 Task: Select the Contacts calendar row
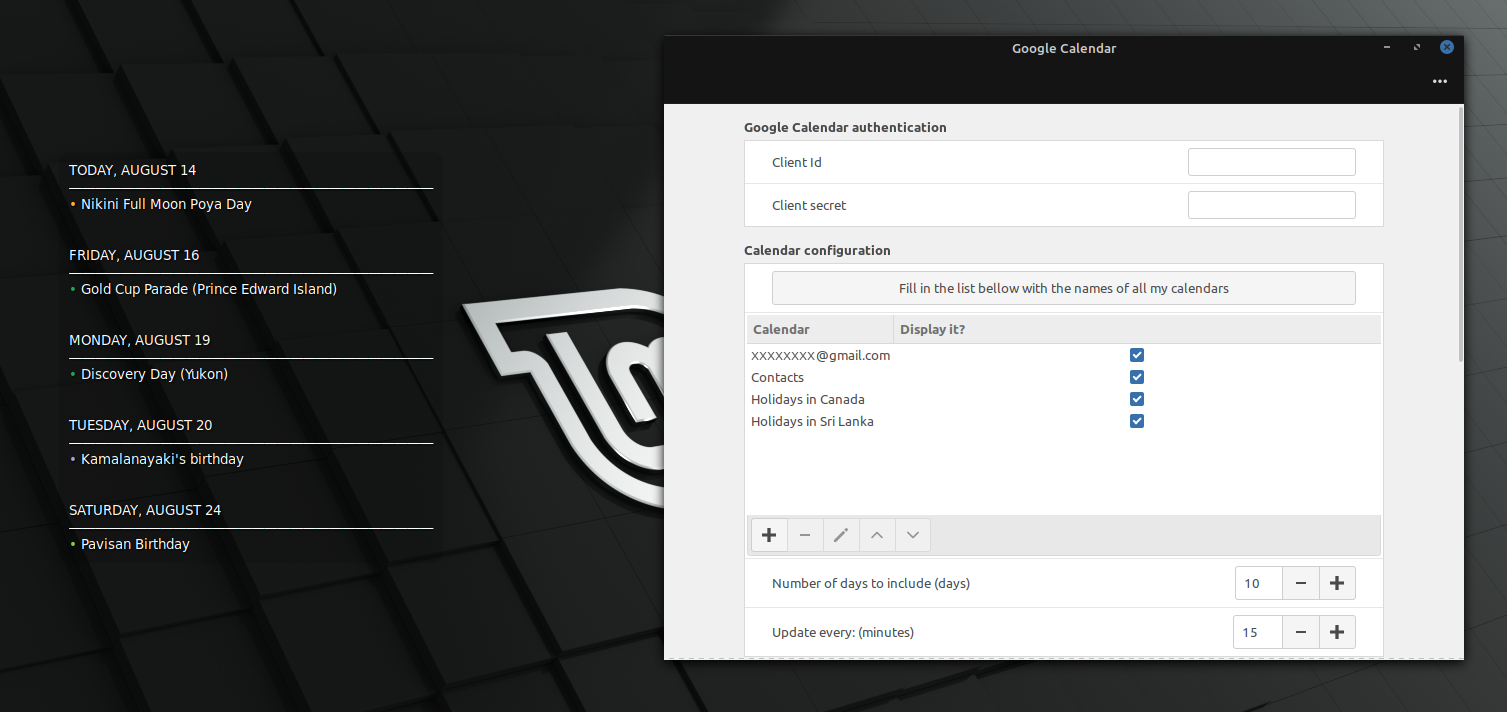pyautogui.click(x=1064, y=377)
